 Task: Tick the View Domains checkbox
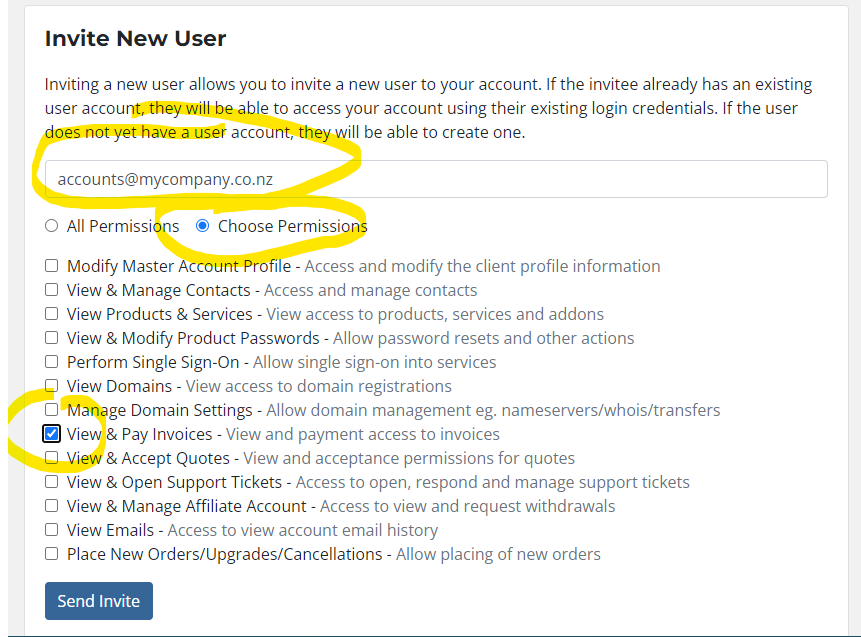click(52, 385)
